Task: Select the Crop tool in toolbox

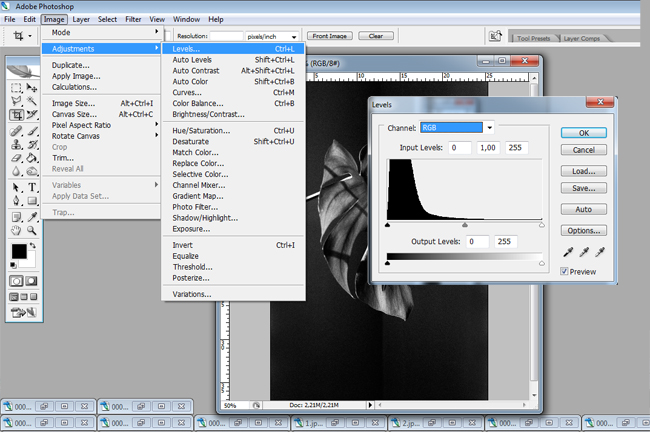Action: [x=18, y=115]
